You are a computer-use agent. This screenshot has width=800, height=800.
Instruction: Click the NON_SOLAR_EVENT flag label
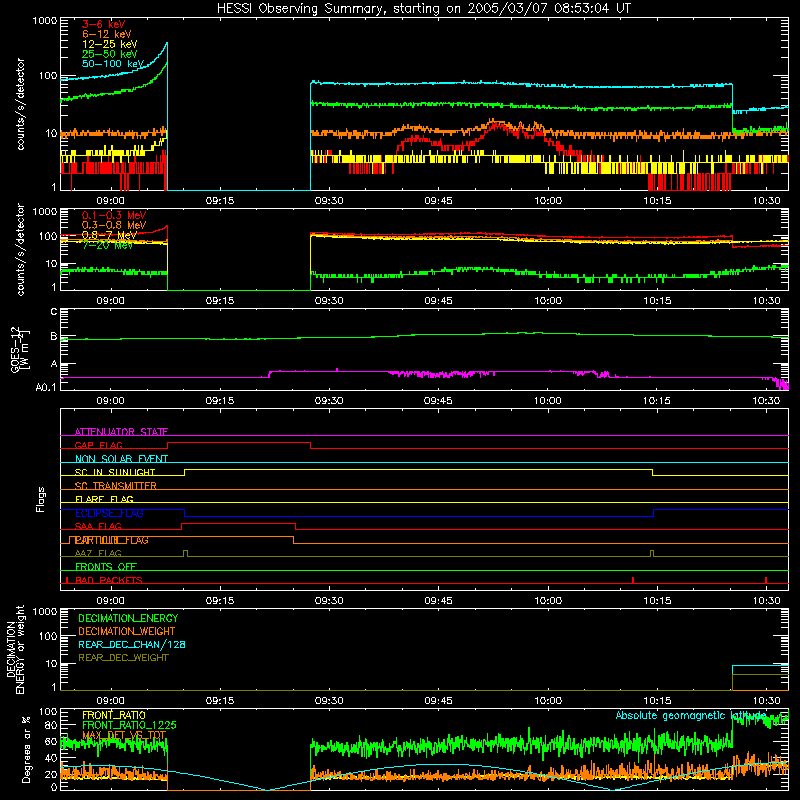click(121, 459)
